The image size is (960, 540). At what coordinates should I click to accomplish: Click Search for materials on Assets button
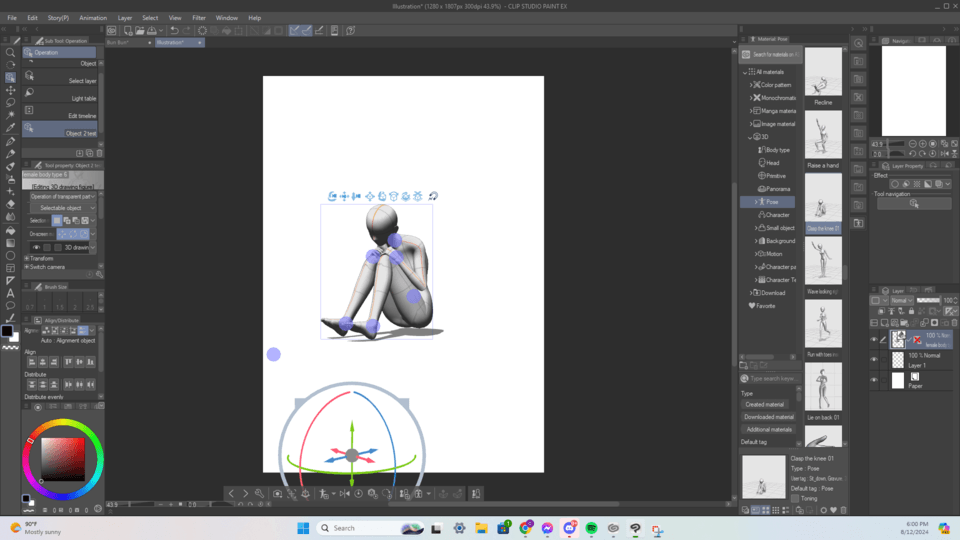click(x=770, y=54)
